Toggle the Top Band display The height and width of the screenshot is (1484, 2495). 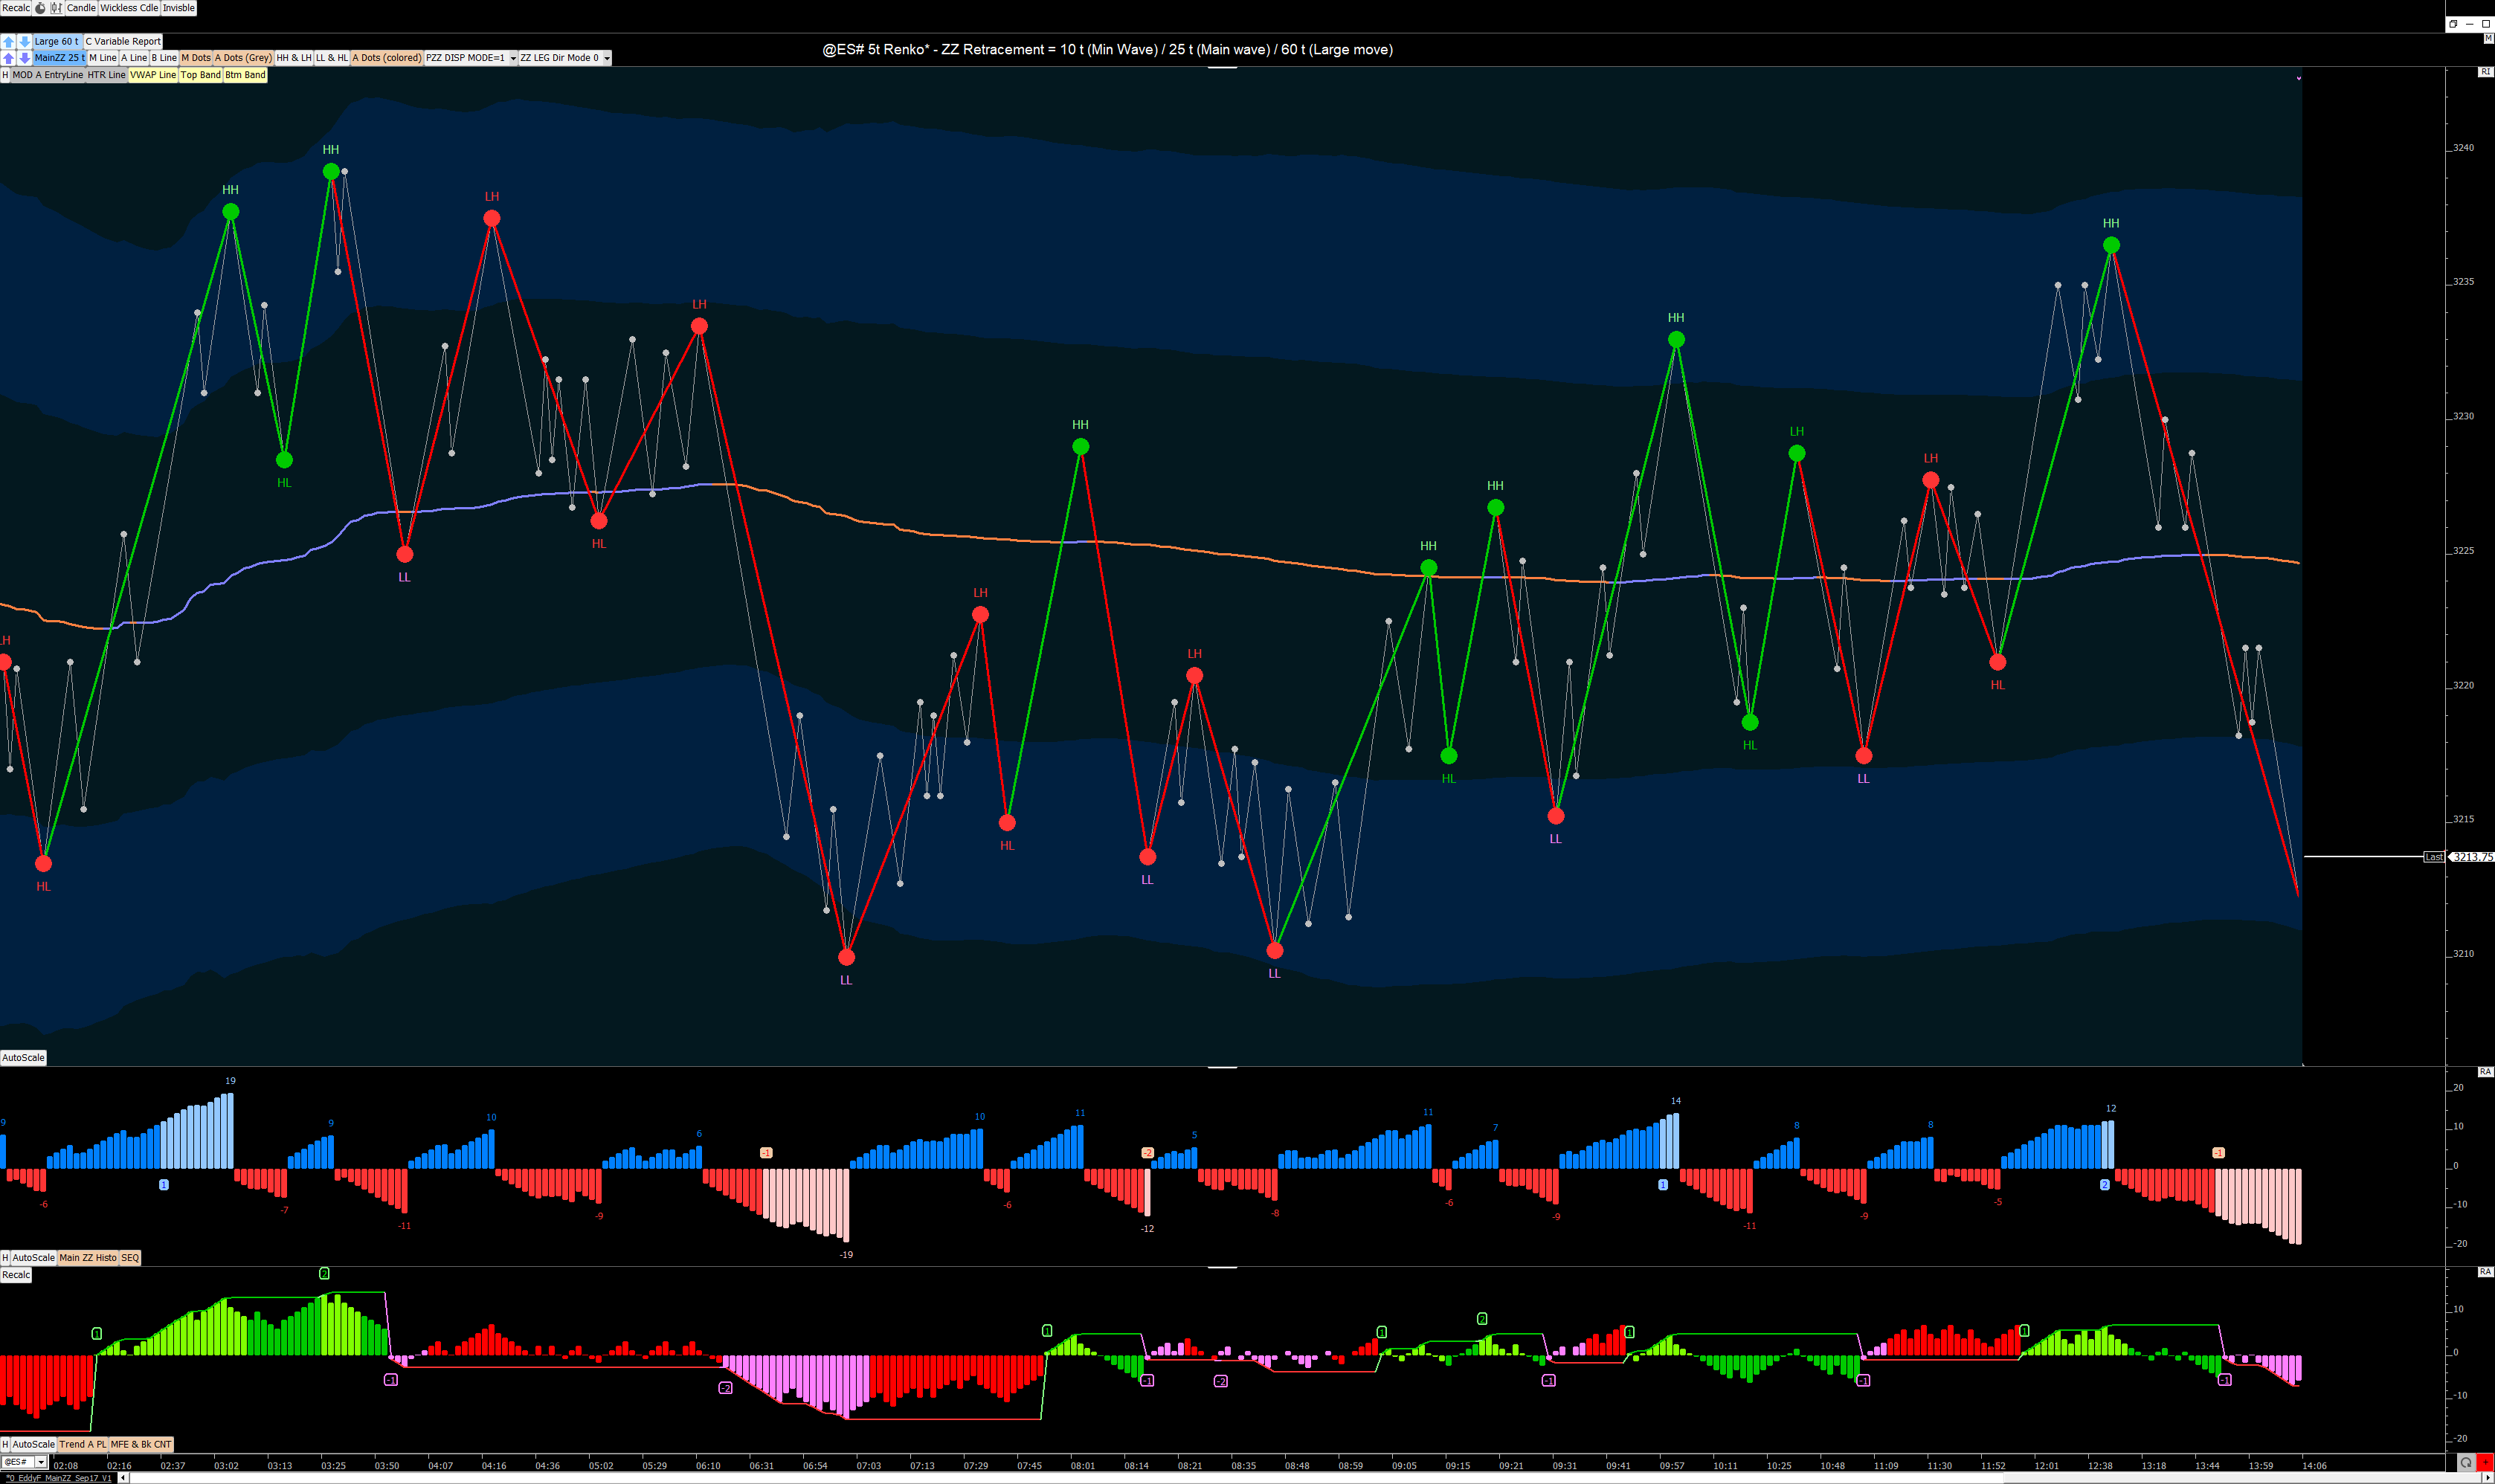tap(200, 75)
